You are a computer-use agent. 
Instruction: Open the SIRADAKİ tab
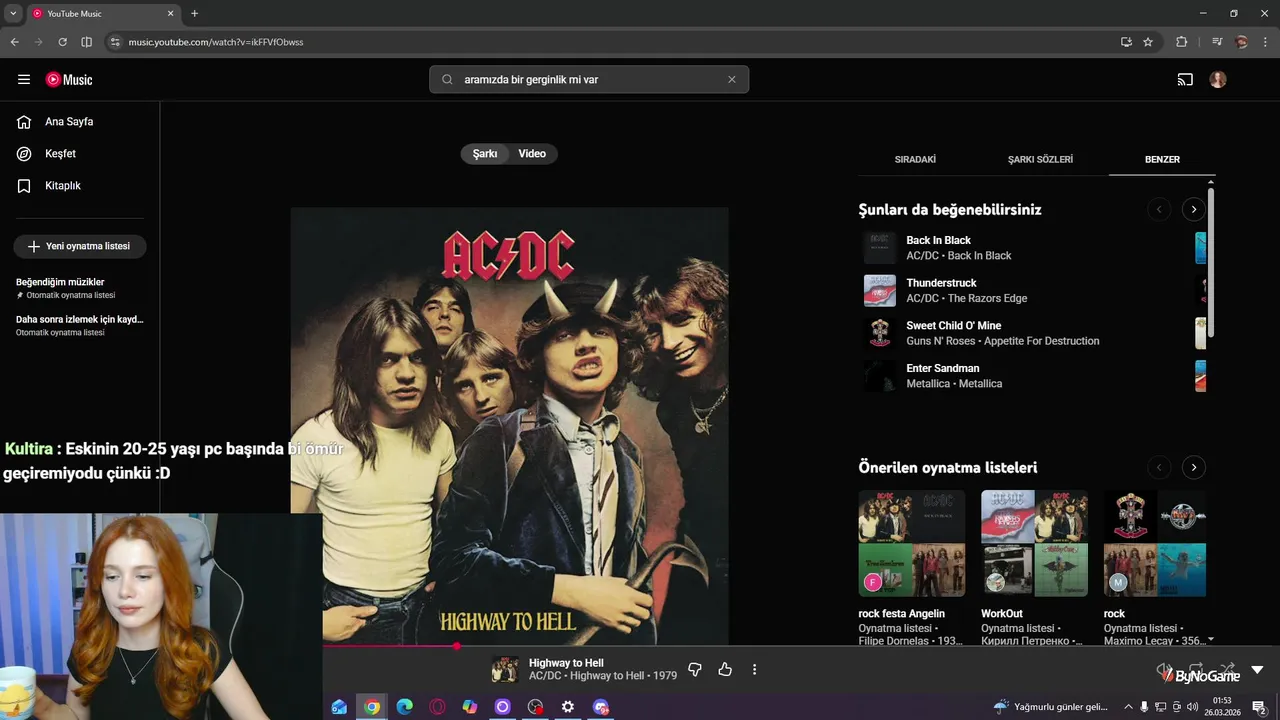coord(915,159)
